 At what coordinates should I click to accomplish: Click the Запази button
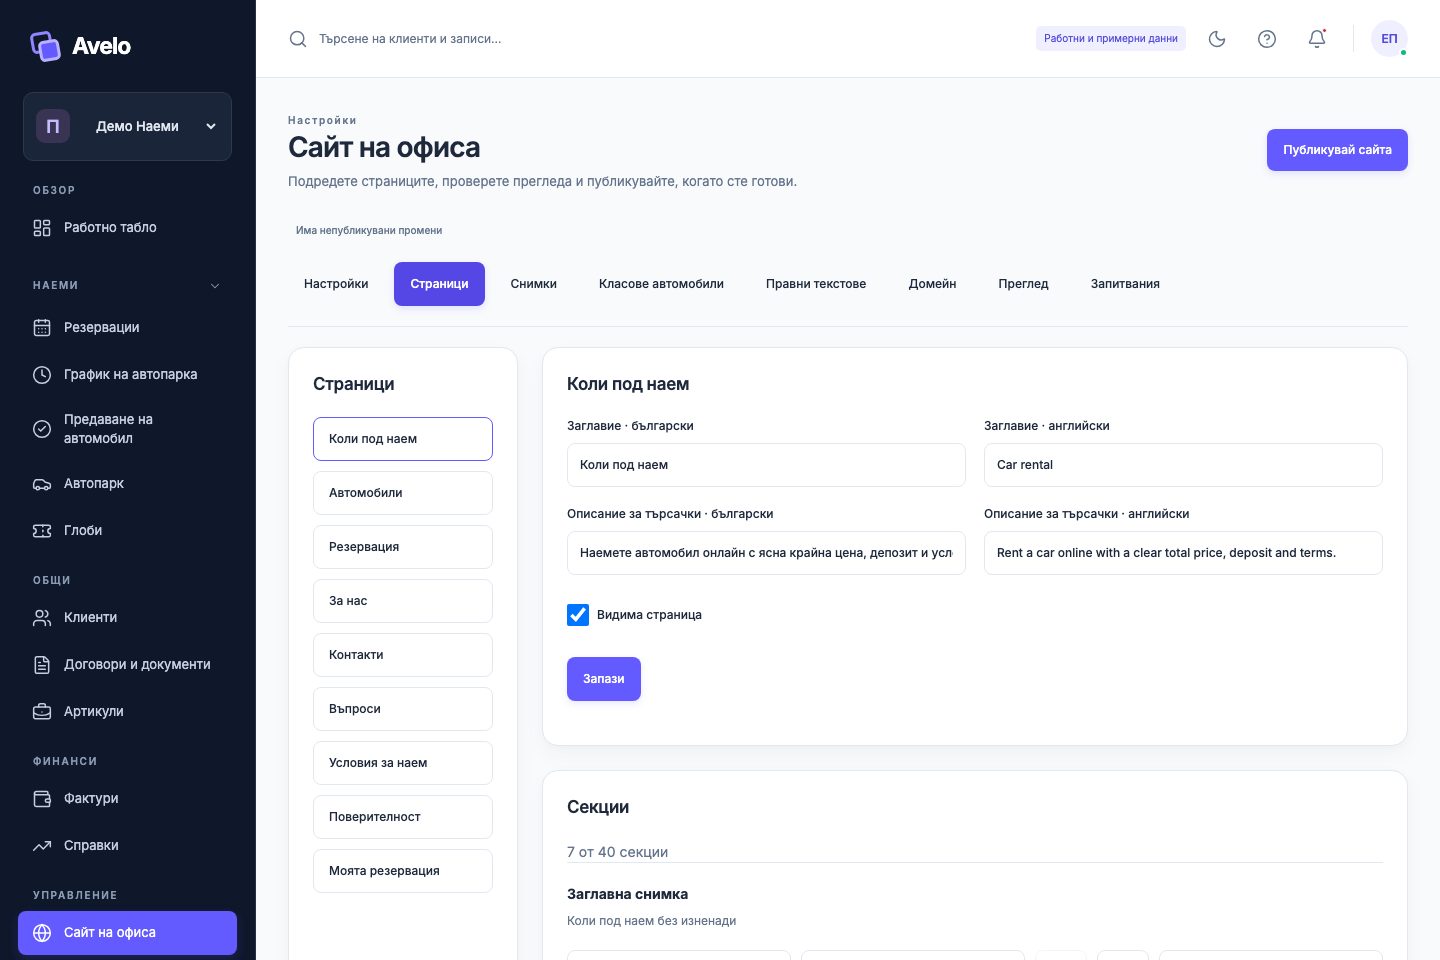click(x=604, y=679)
